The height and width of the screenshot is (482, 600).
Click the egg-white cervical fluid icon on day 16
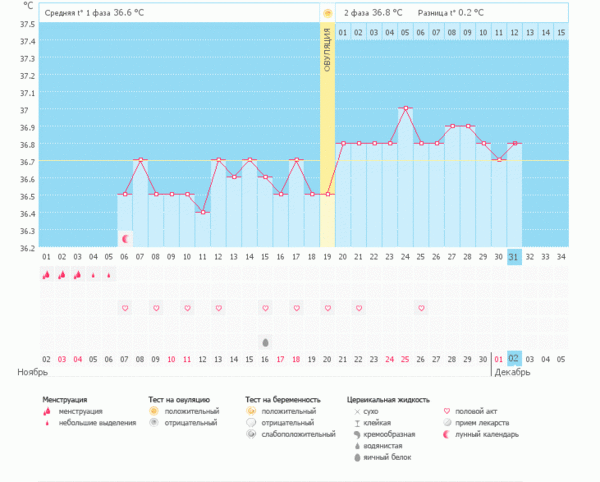pyautogui.click(x=265, y=341)
